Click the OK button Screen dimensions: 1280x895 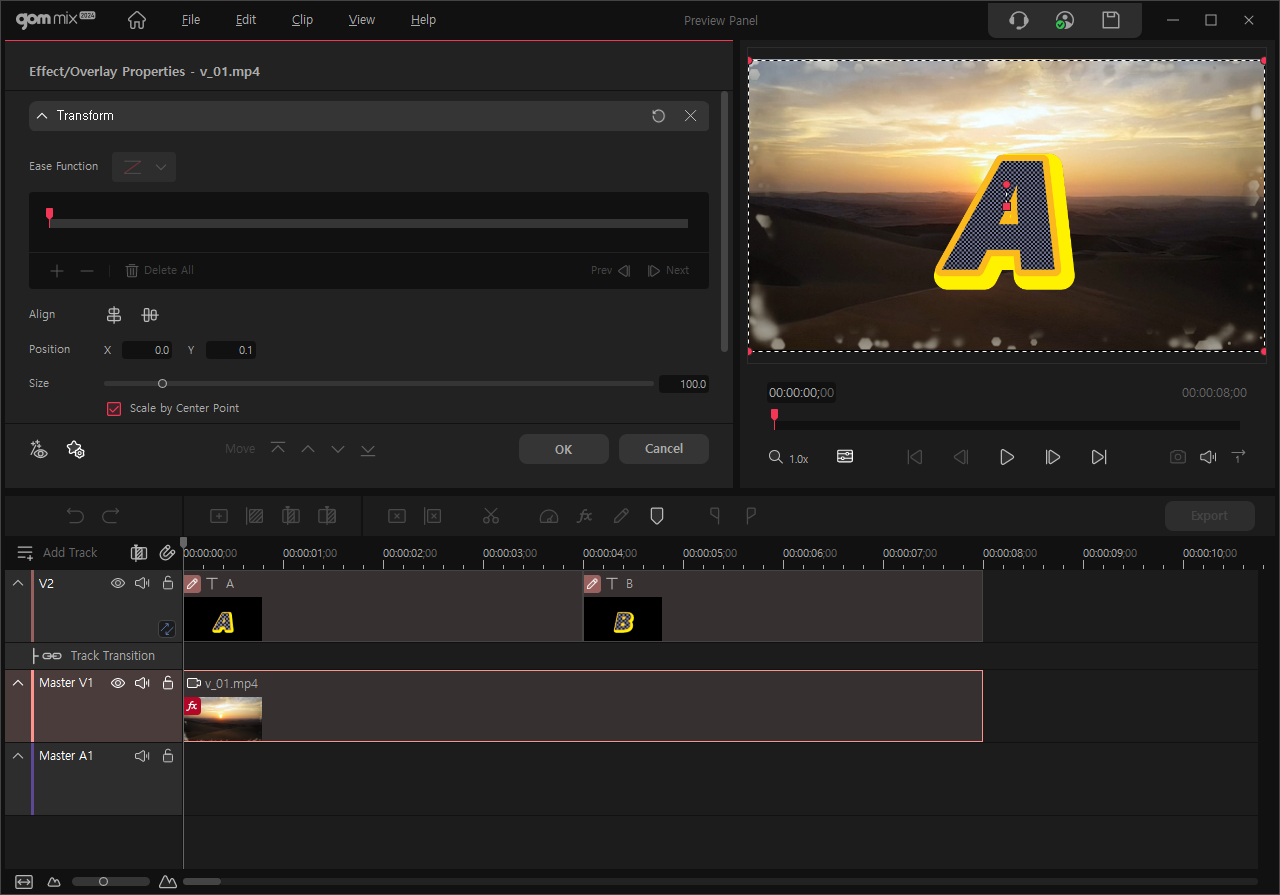[x=563, y=449]
